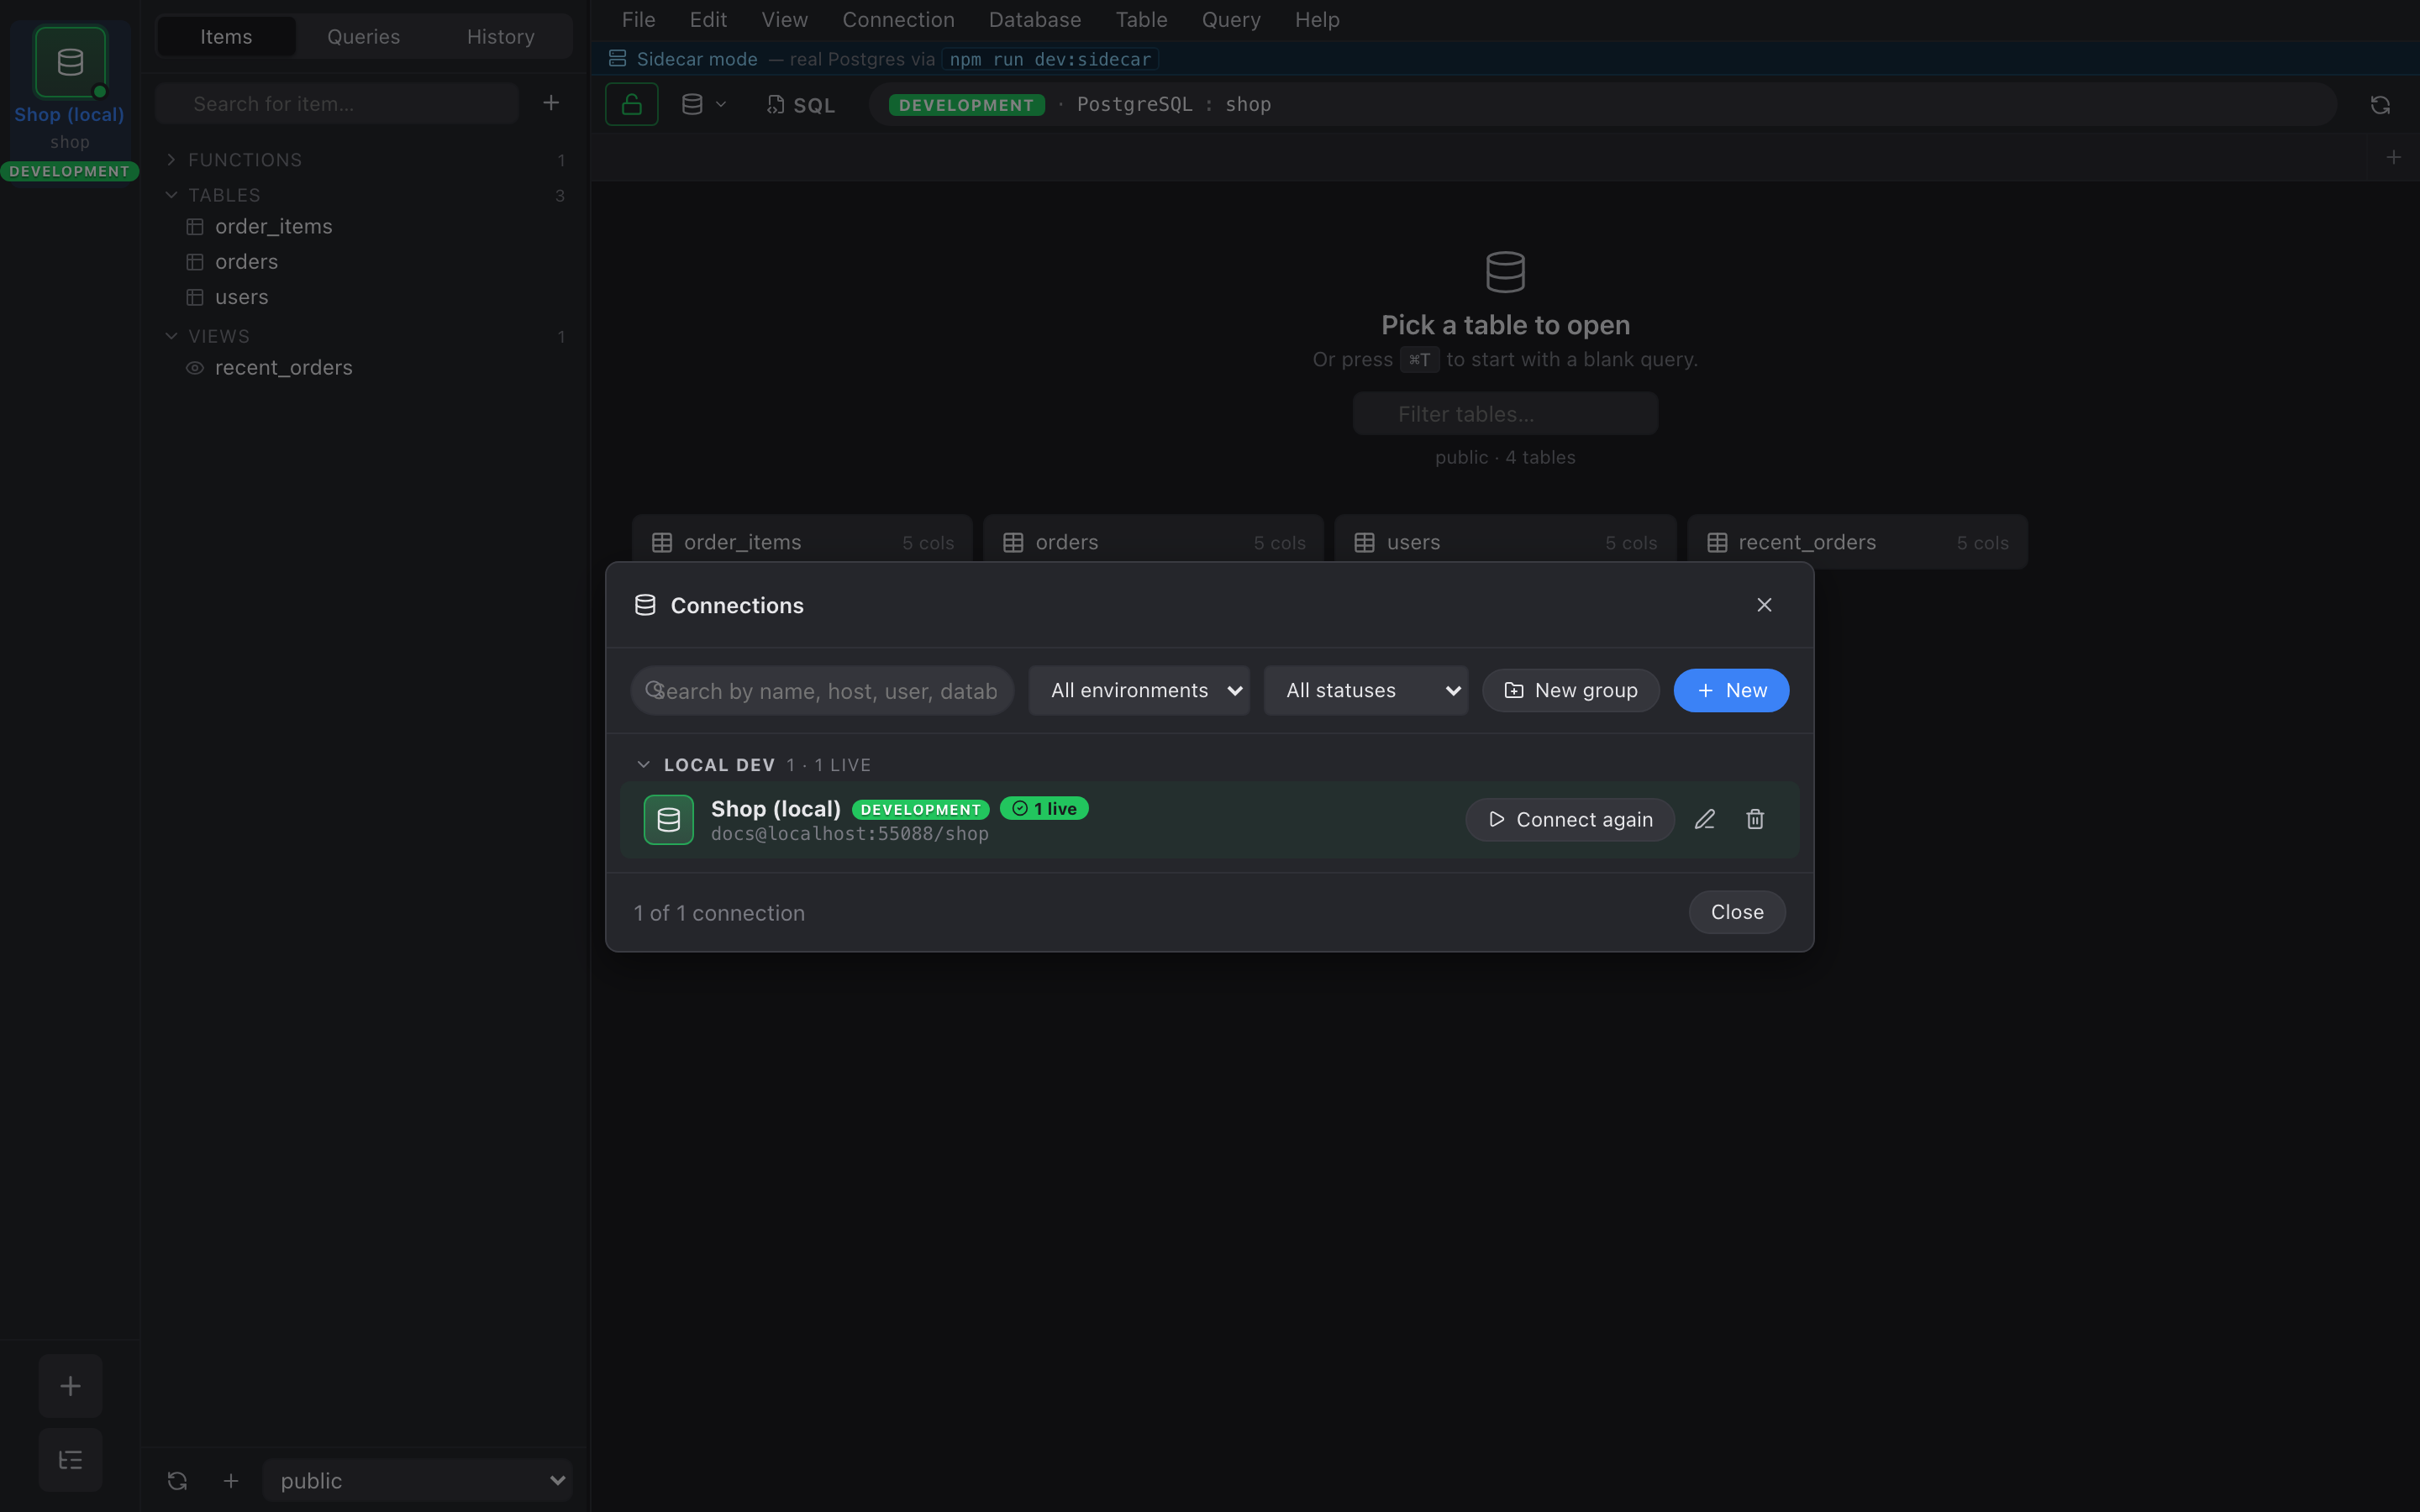The height and width of the screenshot is (1512, 2420).
Task: Delete Shop (local) connection with trash icon
Action: click(x=1755, y=820)
